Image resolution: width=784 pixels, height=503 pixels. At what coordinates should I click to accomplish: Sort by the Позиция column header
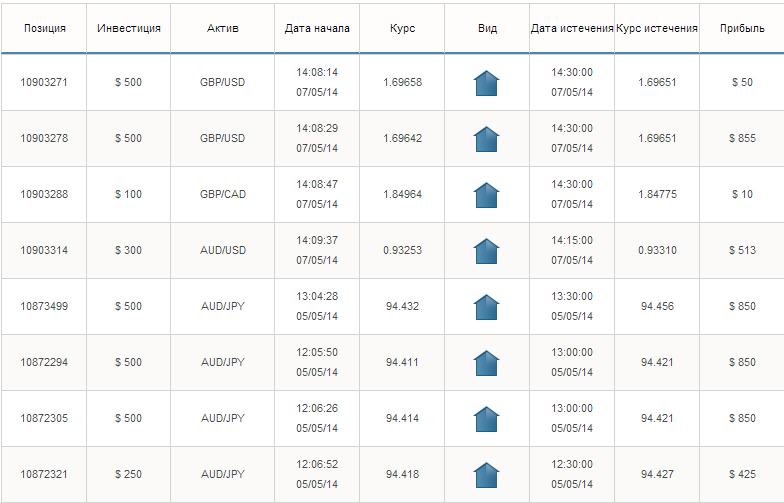[44, 28]
